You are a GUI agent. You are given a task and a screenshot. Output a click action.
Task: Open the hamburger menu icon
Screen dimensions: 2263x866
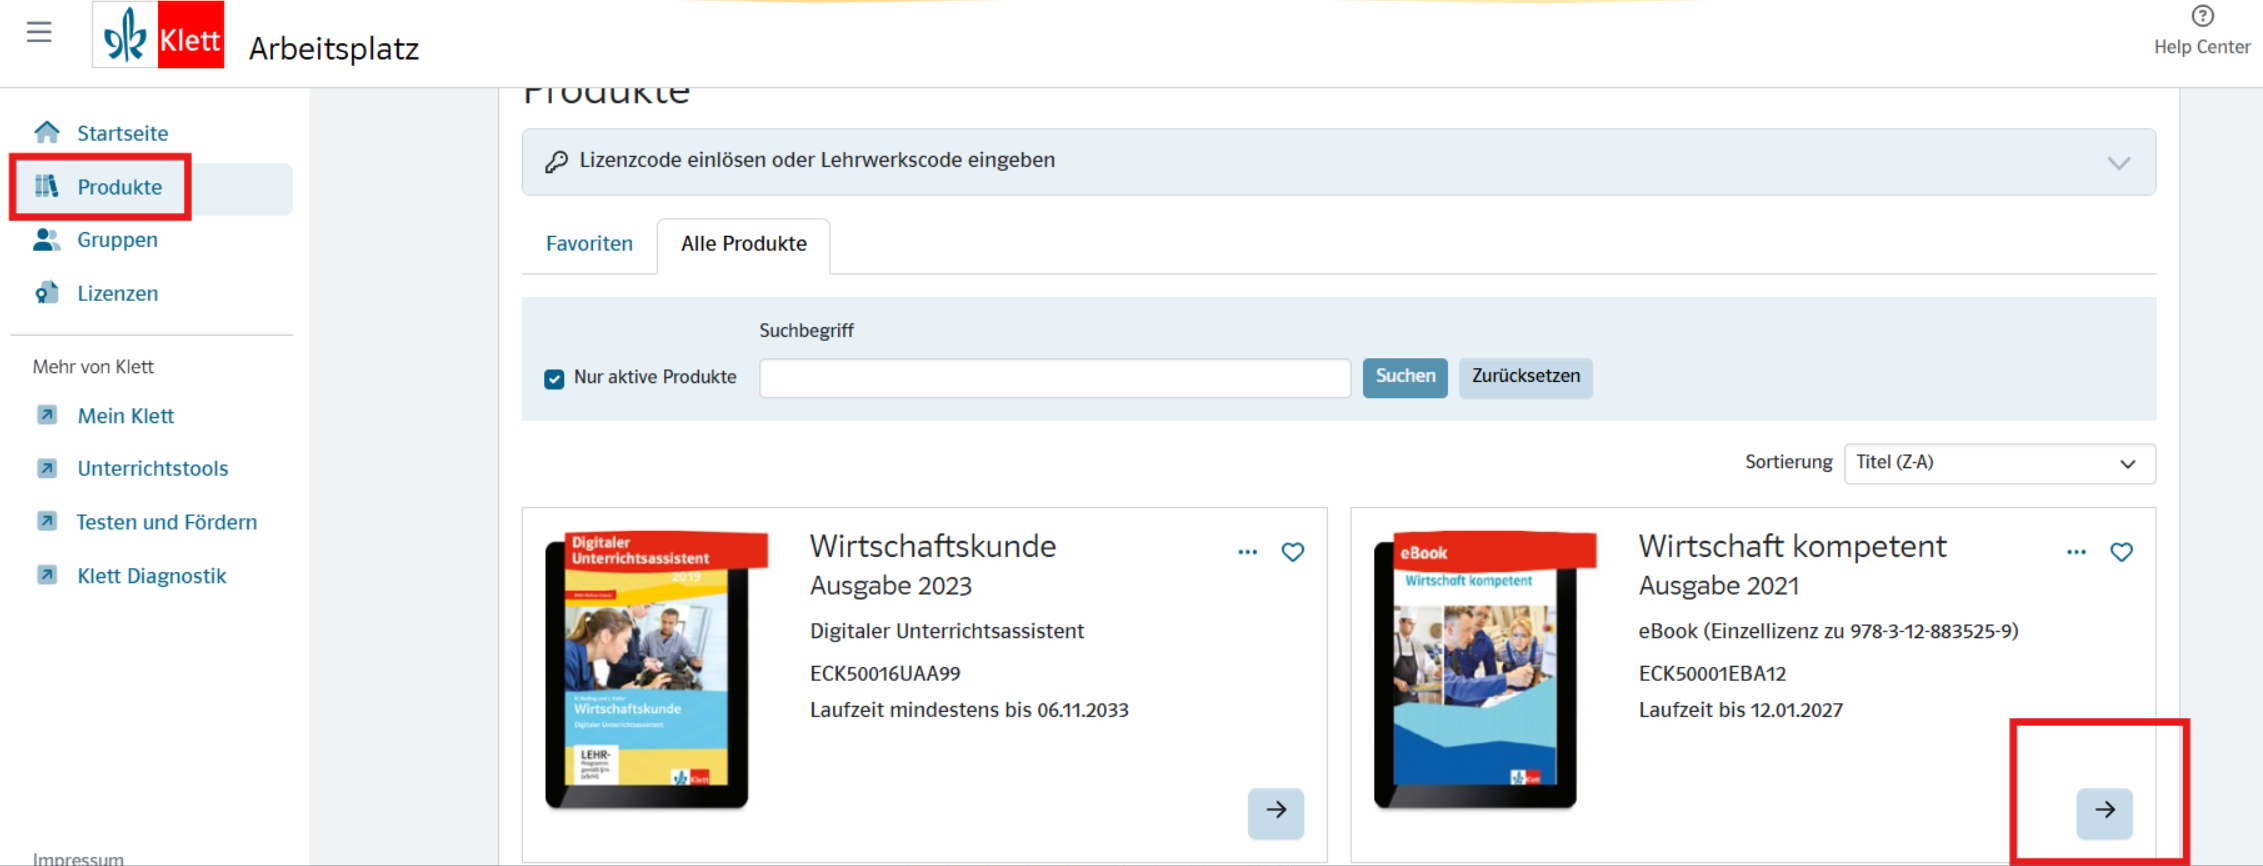tap(39, 33)
